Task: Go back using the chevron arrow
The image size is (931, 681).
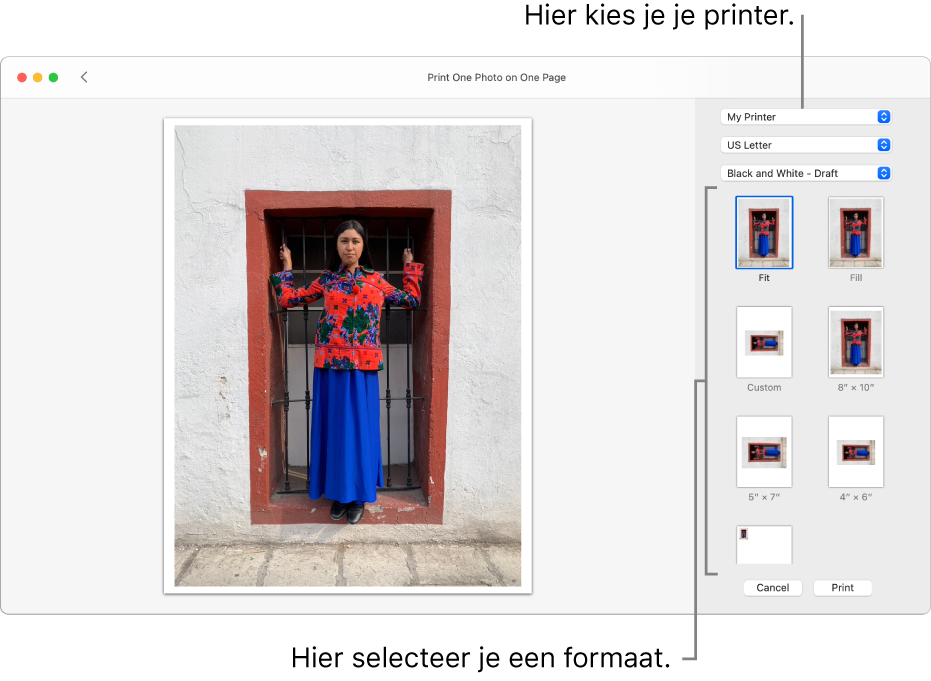Action: pos(84,77)
